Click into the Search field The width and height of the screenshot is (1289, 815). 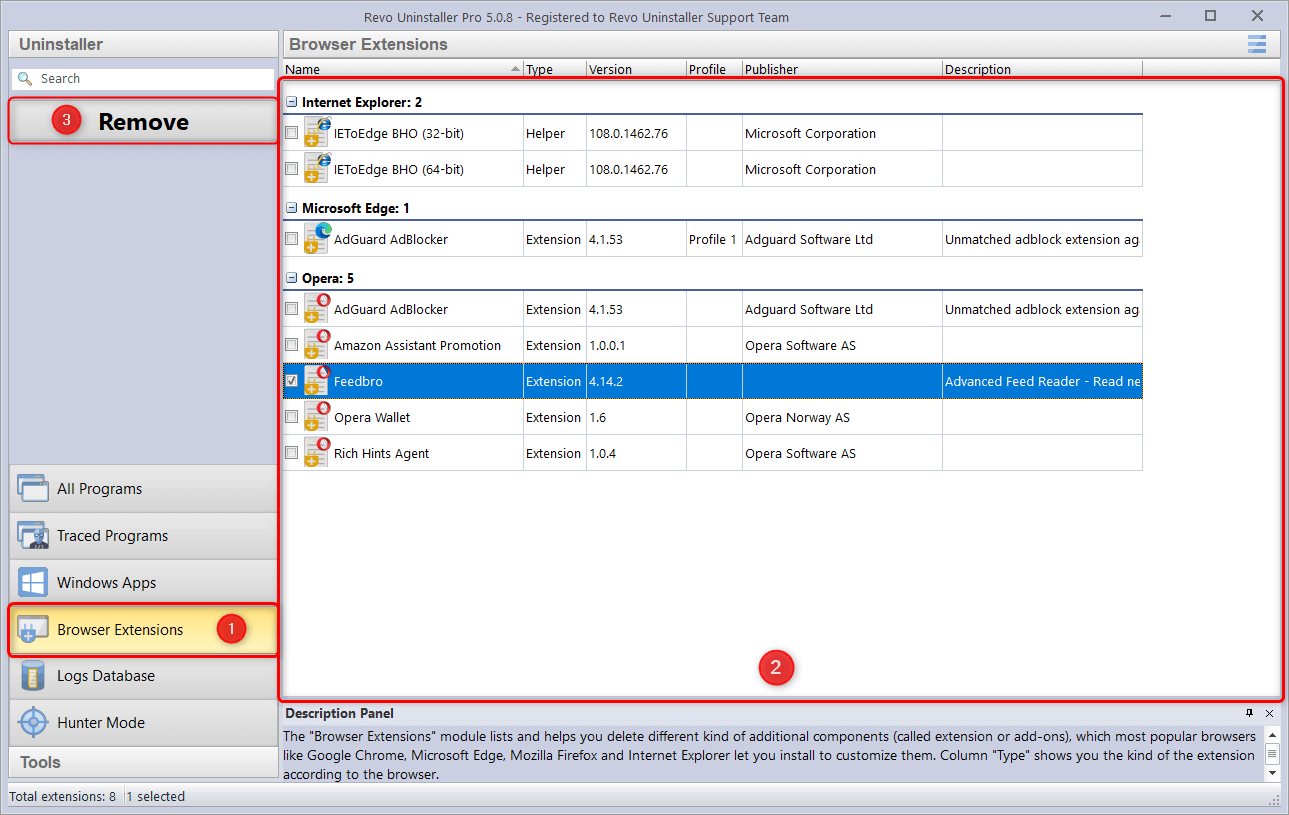click(x=142, y=78)
